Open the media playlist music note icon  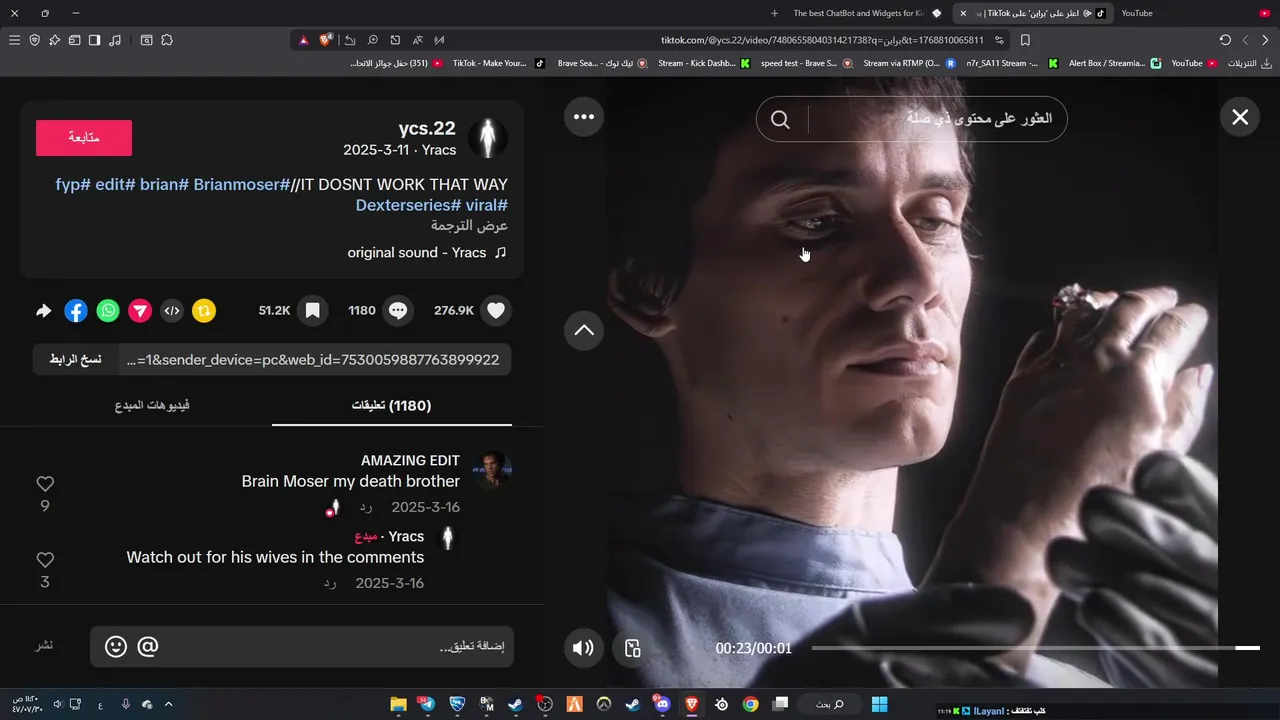115,40
